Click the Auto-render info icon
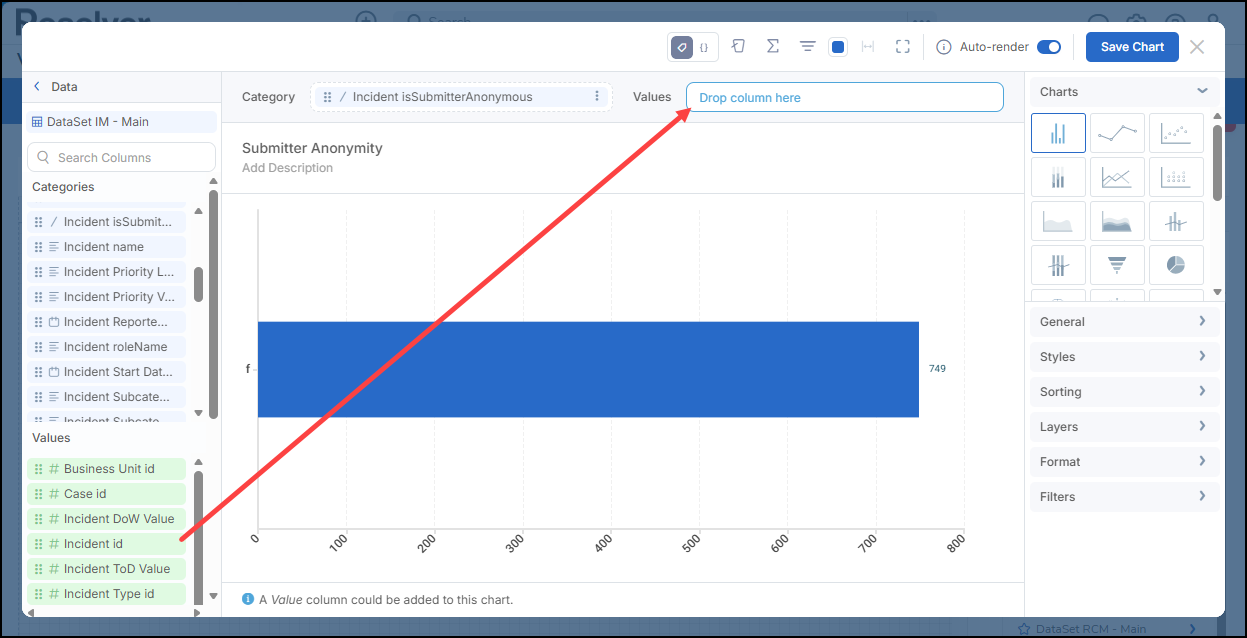Image resolution: width=1247 pixels, height=638 pixels. pyautogui.click(x=943, y=47)
